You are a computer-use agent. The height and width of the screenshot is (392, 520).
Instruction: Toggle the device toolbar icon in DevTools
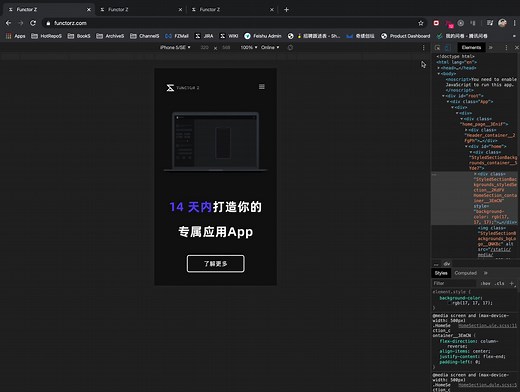click(448, 48)
